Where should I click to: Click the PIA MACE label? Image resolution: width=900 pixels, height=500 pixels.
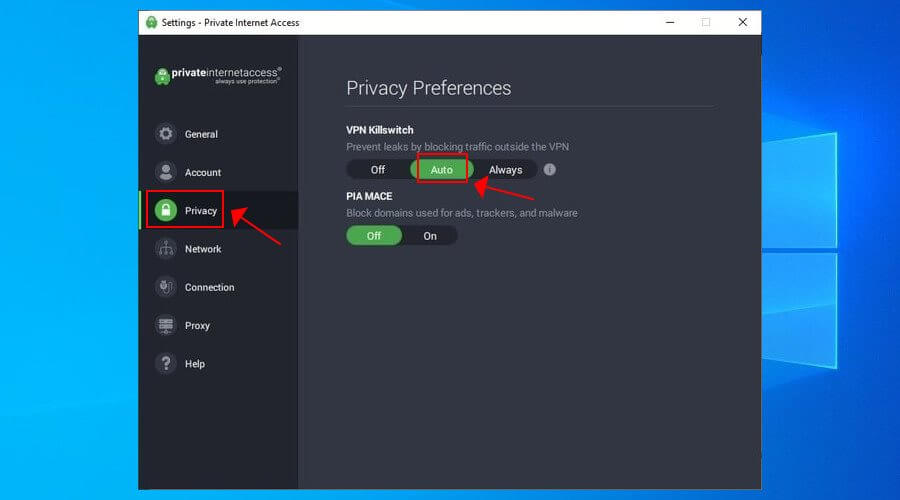[369, 196]
